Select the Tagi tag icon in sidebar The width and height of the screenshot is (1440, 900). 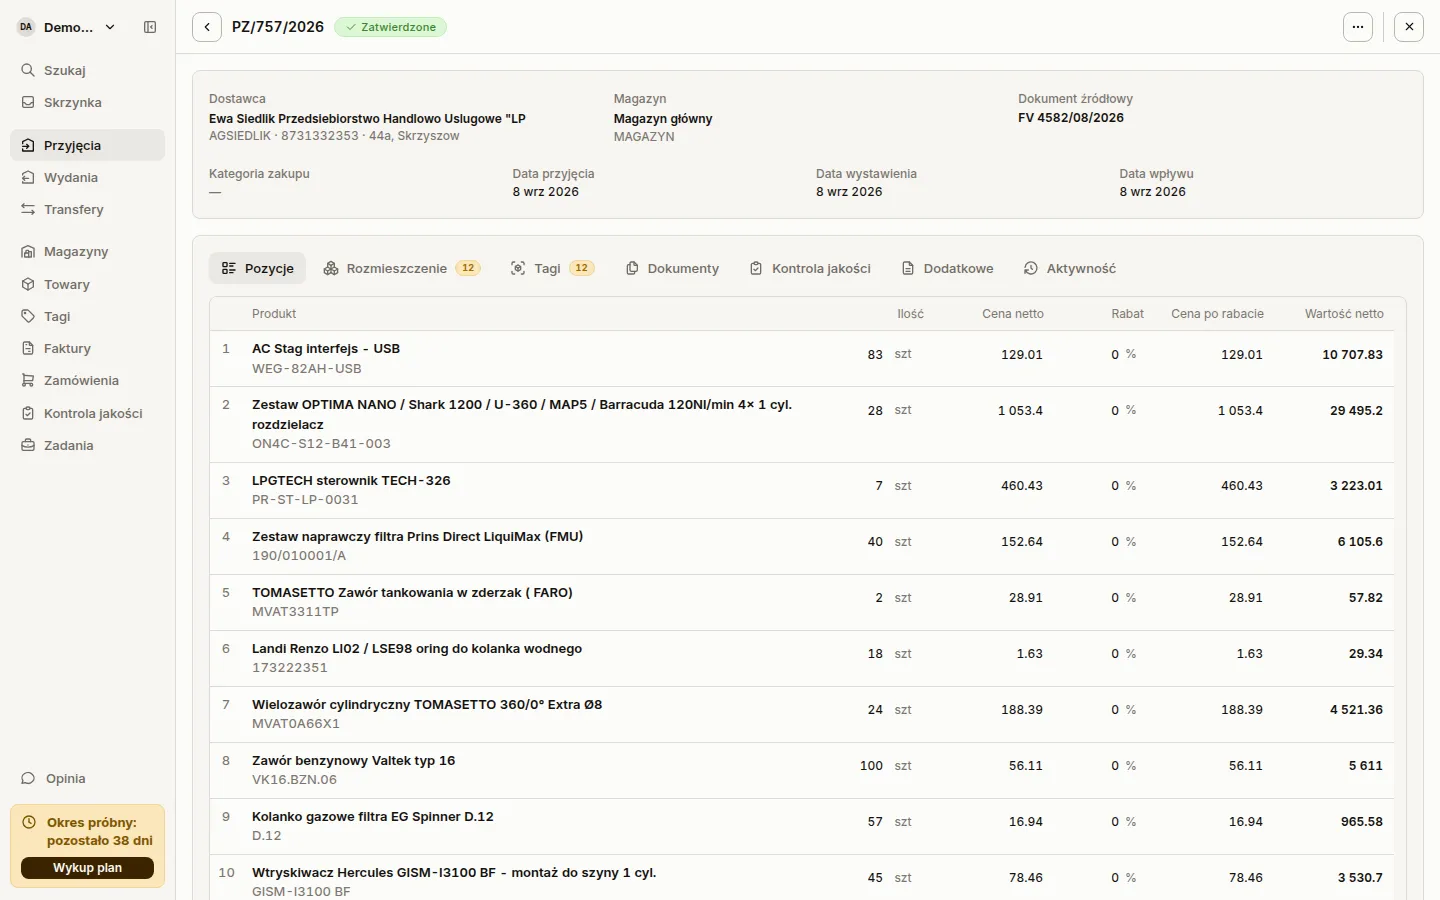point(28,316)
